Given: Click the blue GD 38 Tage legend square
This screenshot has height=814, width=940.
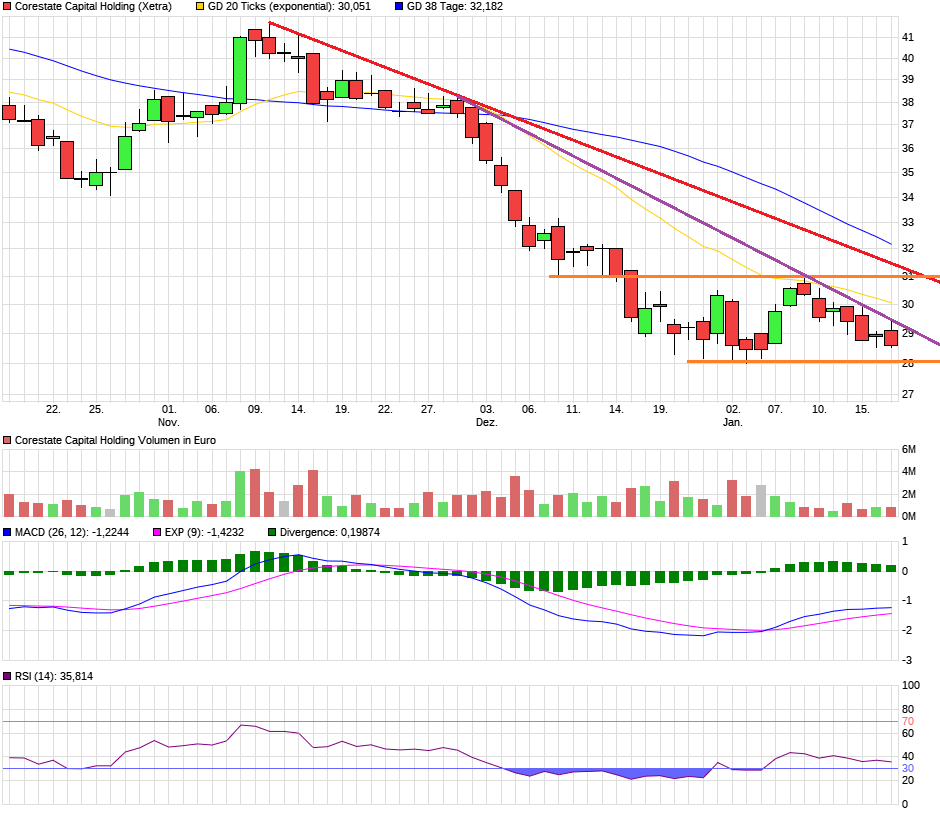Looking at the screenshot, I should (x=401, y=8).
